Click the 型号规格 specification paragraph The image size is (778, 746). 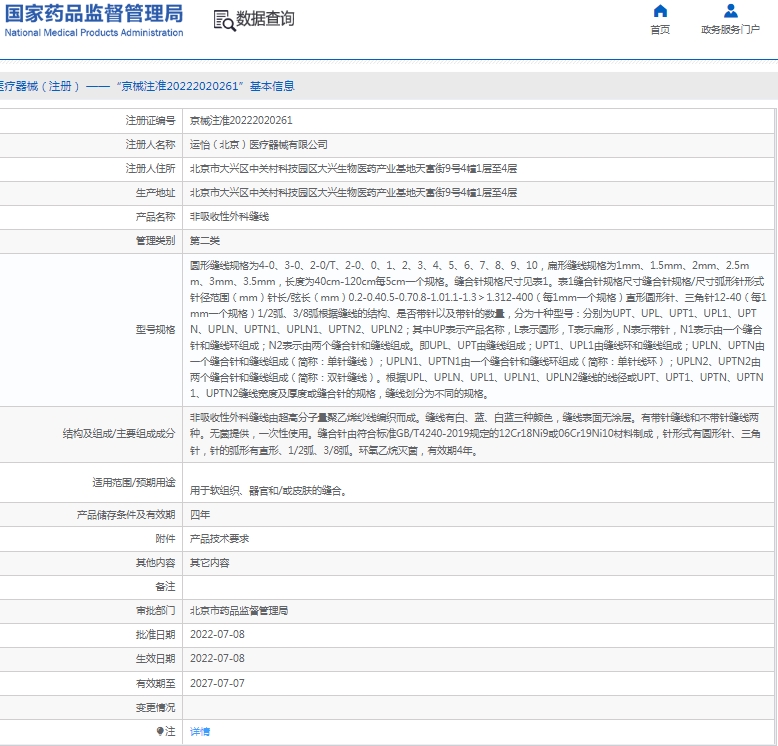pyautogui.click(x=478, y=329)
